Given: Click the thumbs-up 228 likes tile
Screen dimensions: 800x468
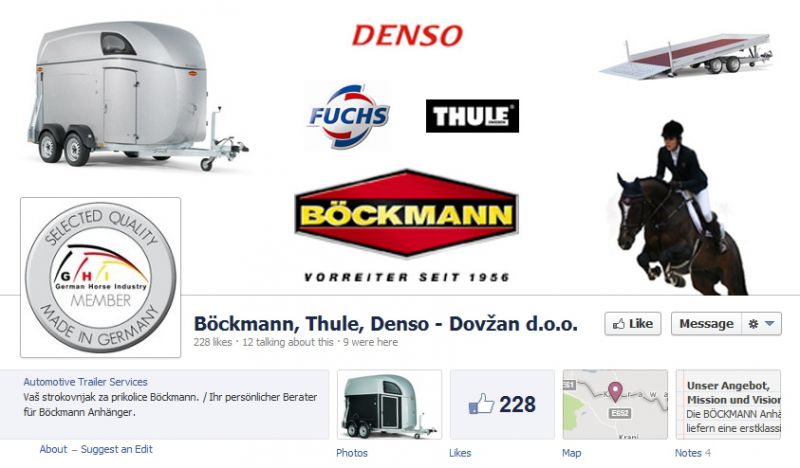Looking at the screenshot, I should pos(502,405).
